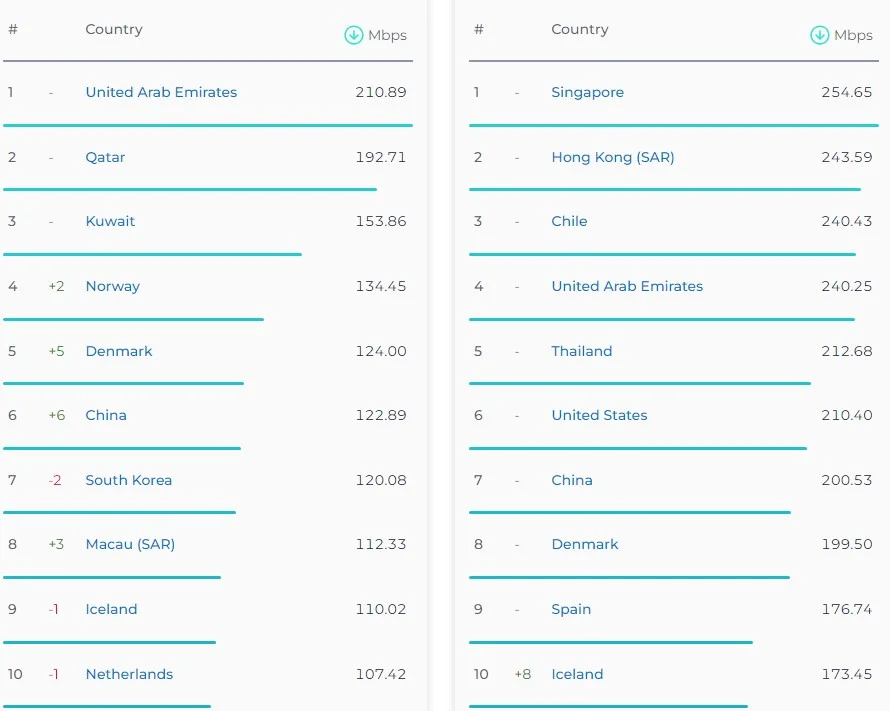This screenshot has height=711, width=890.
Task: Select Thailand in the rankings
Action: click(x=581, y=351)
